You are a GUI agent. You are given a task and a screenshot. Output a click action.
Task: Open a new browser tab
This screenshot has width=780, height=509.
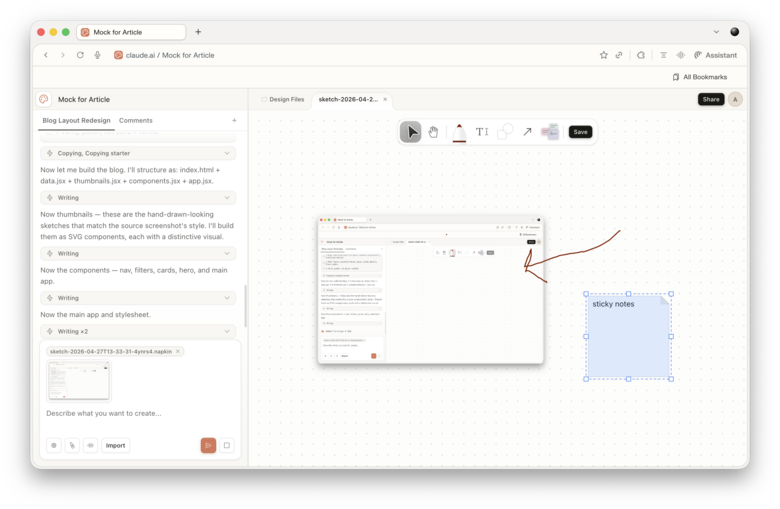(198, 32)
